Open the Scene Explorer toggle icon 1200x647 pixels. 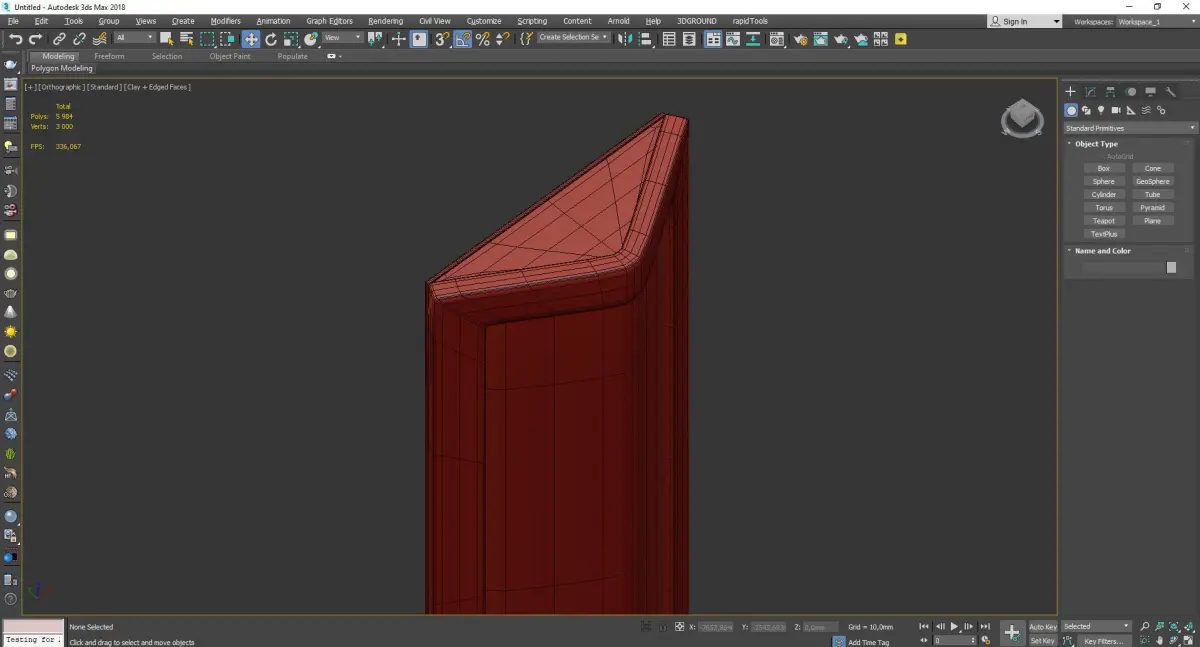669,39
